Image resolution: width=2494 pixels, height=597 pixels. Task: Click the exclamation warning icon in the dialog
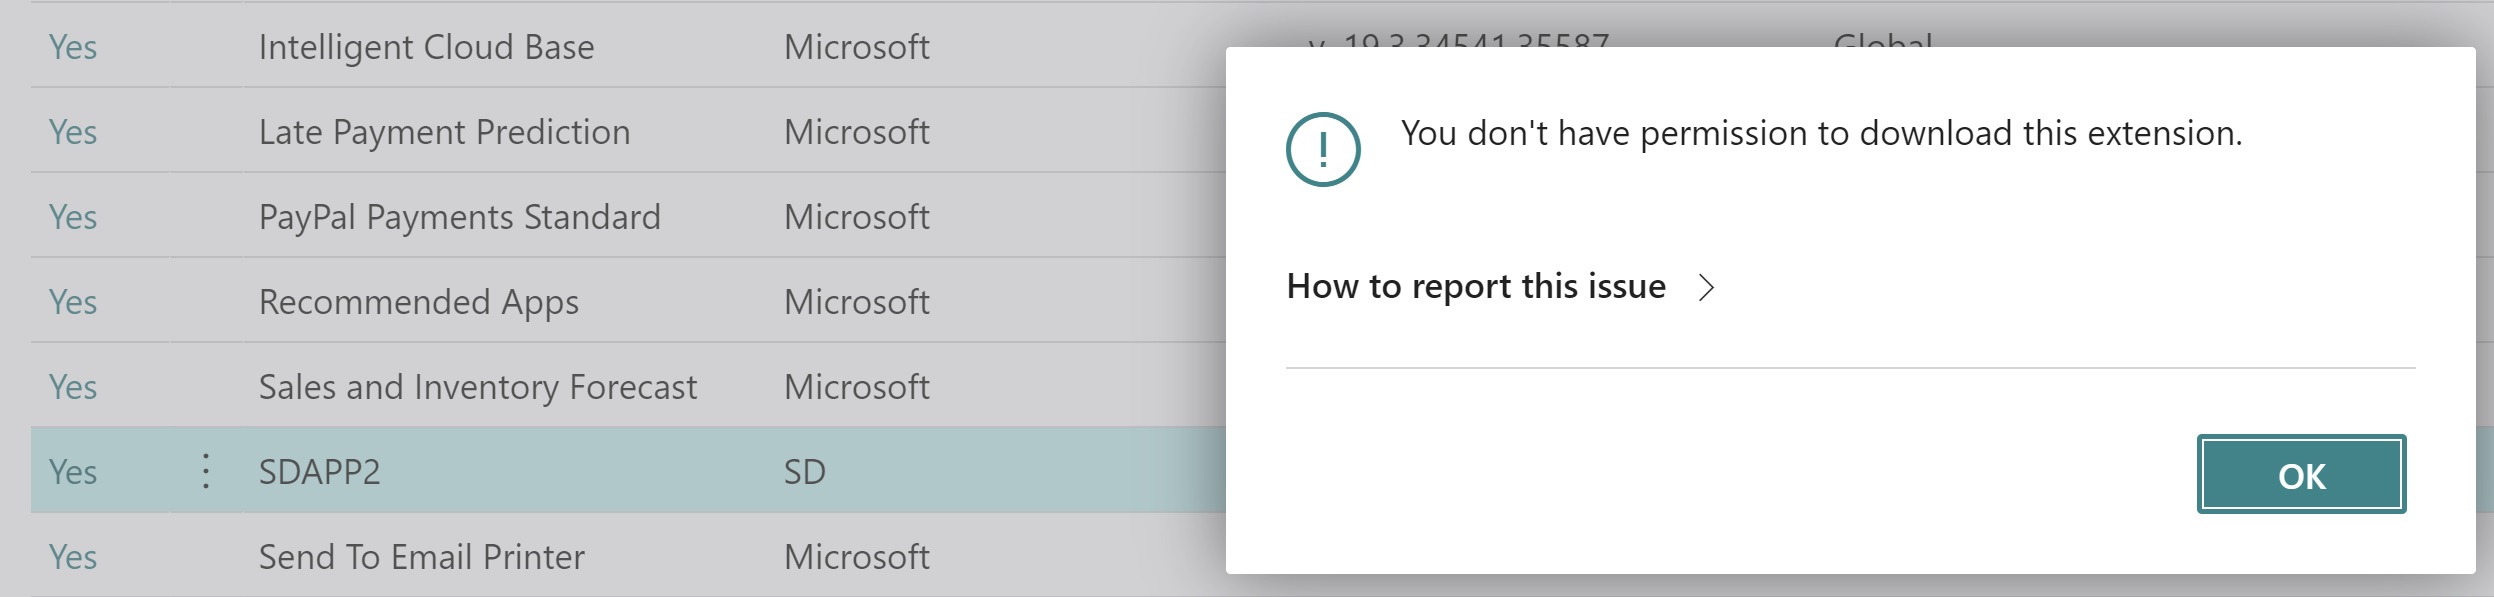click(x=1322, y=149)
